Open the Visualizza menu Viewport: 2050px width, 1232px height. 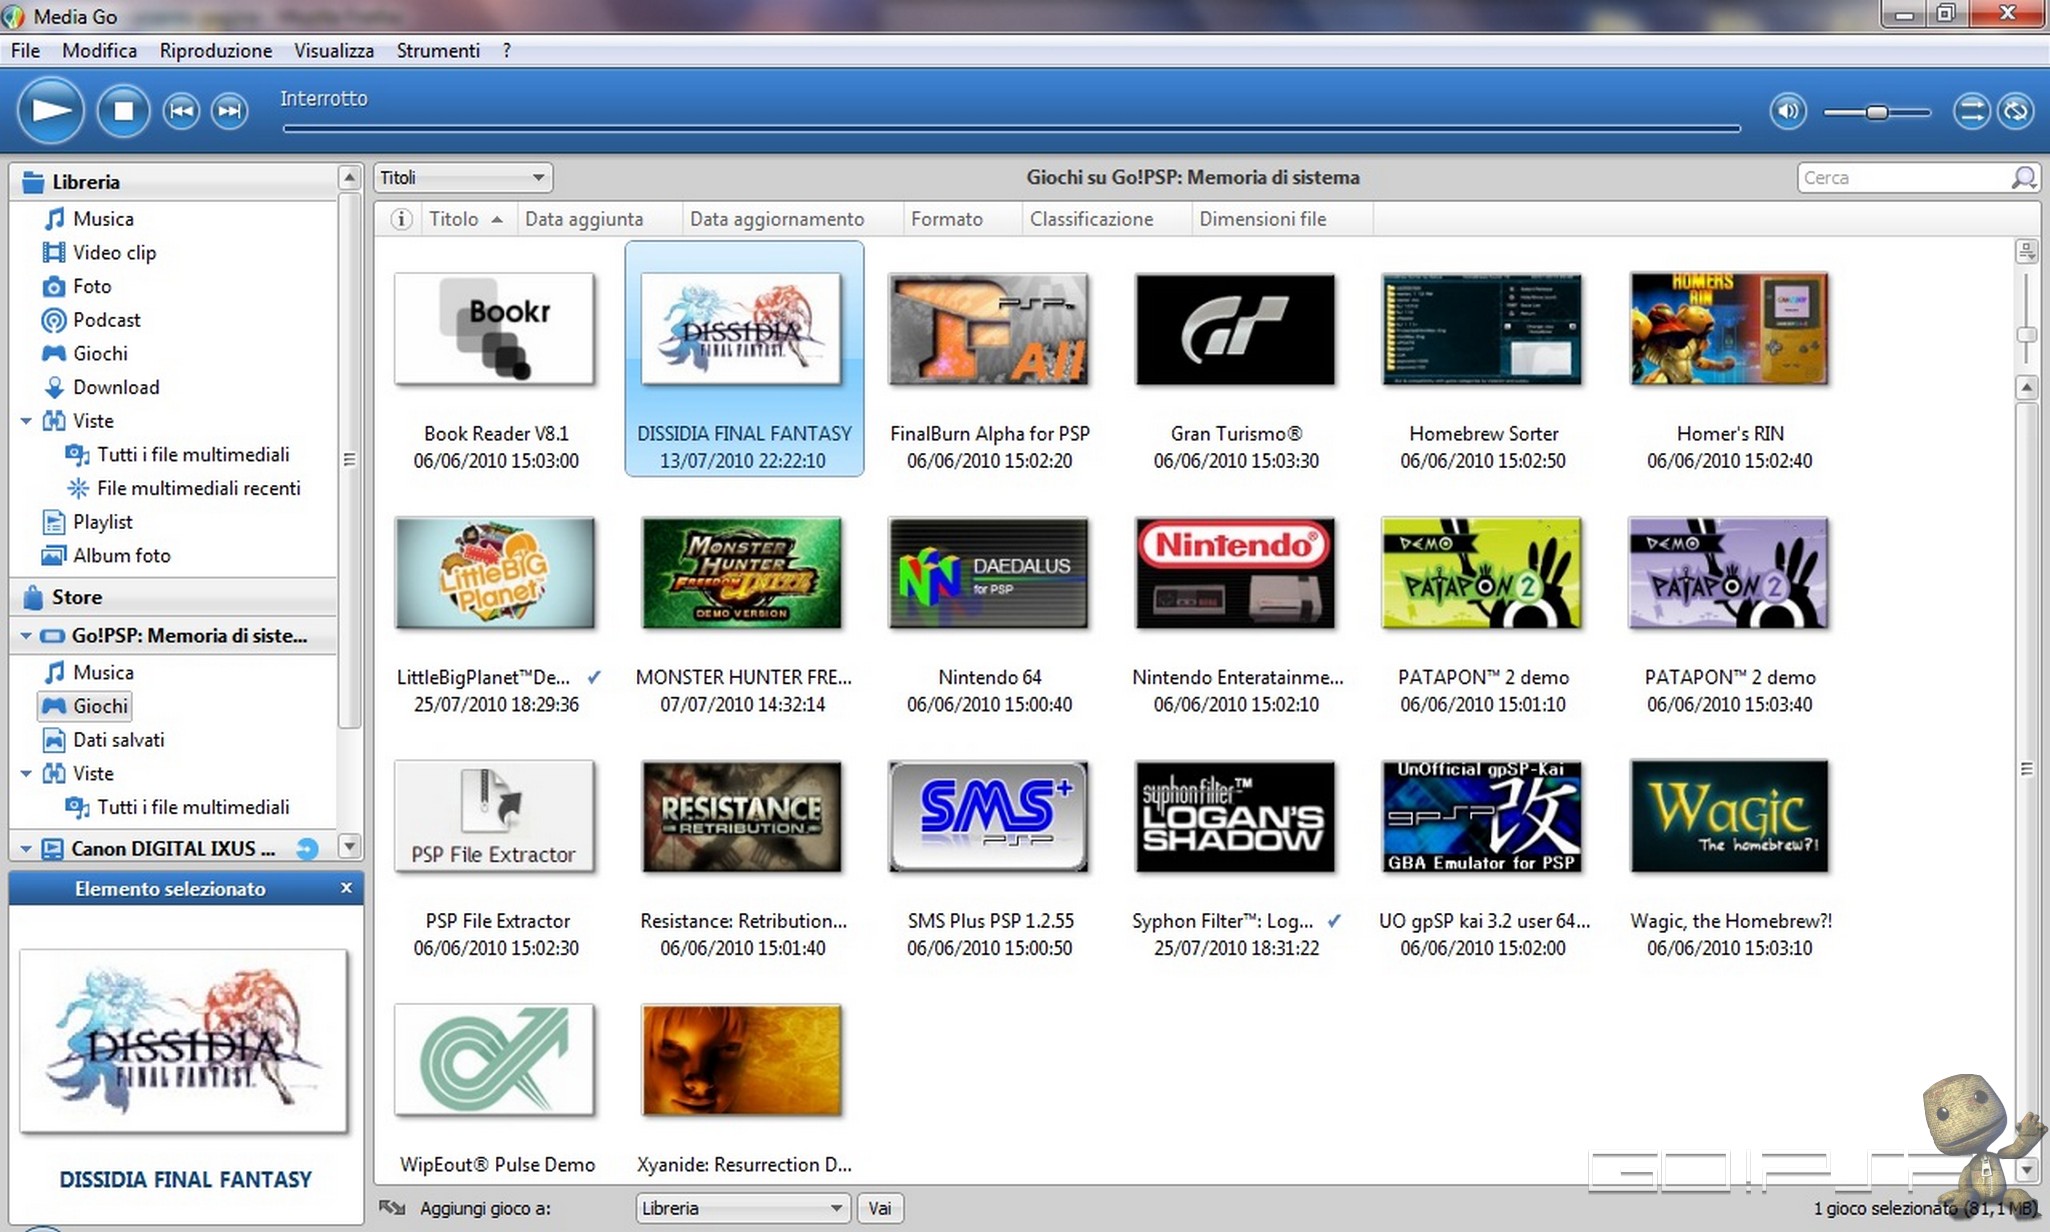tap(334, 51)
